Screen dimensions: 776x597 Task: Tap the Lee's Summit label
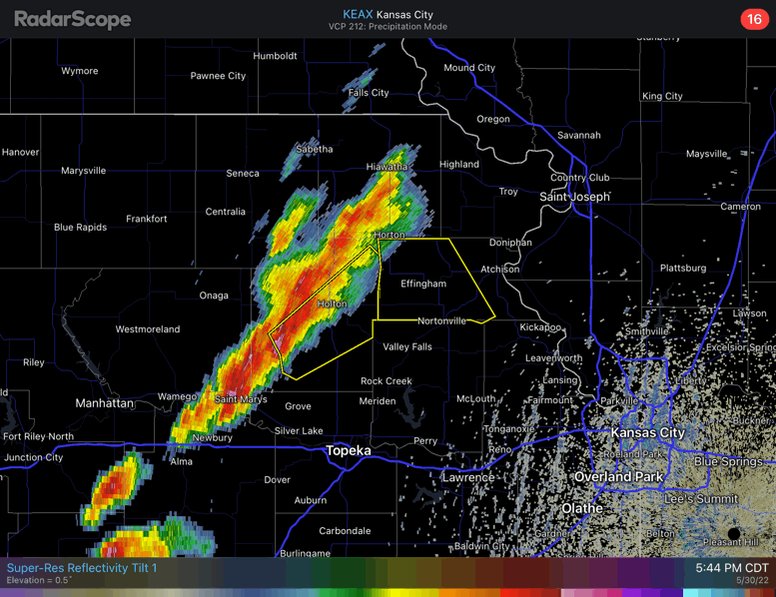[x=701, y=499]
